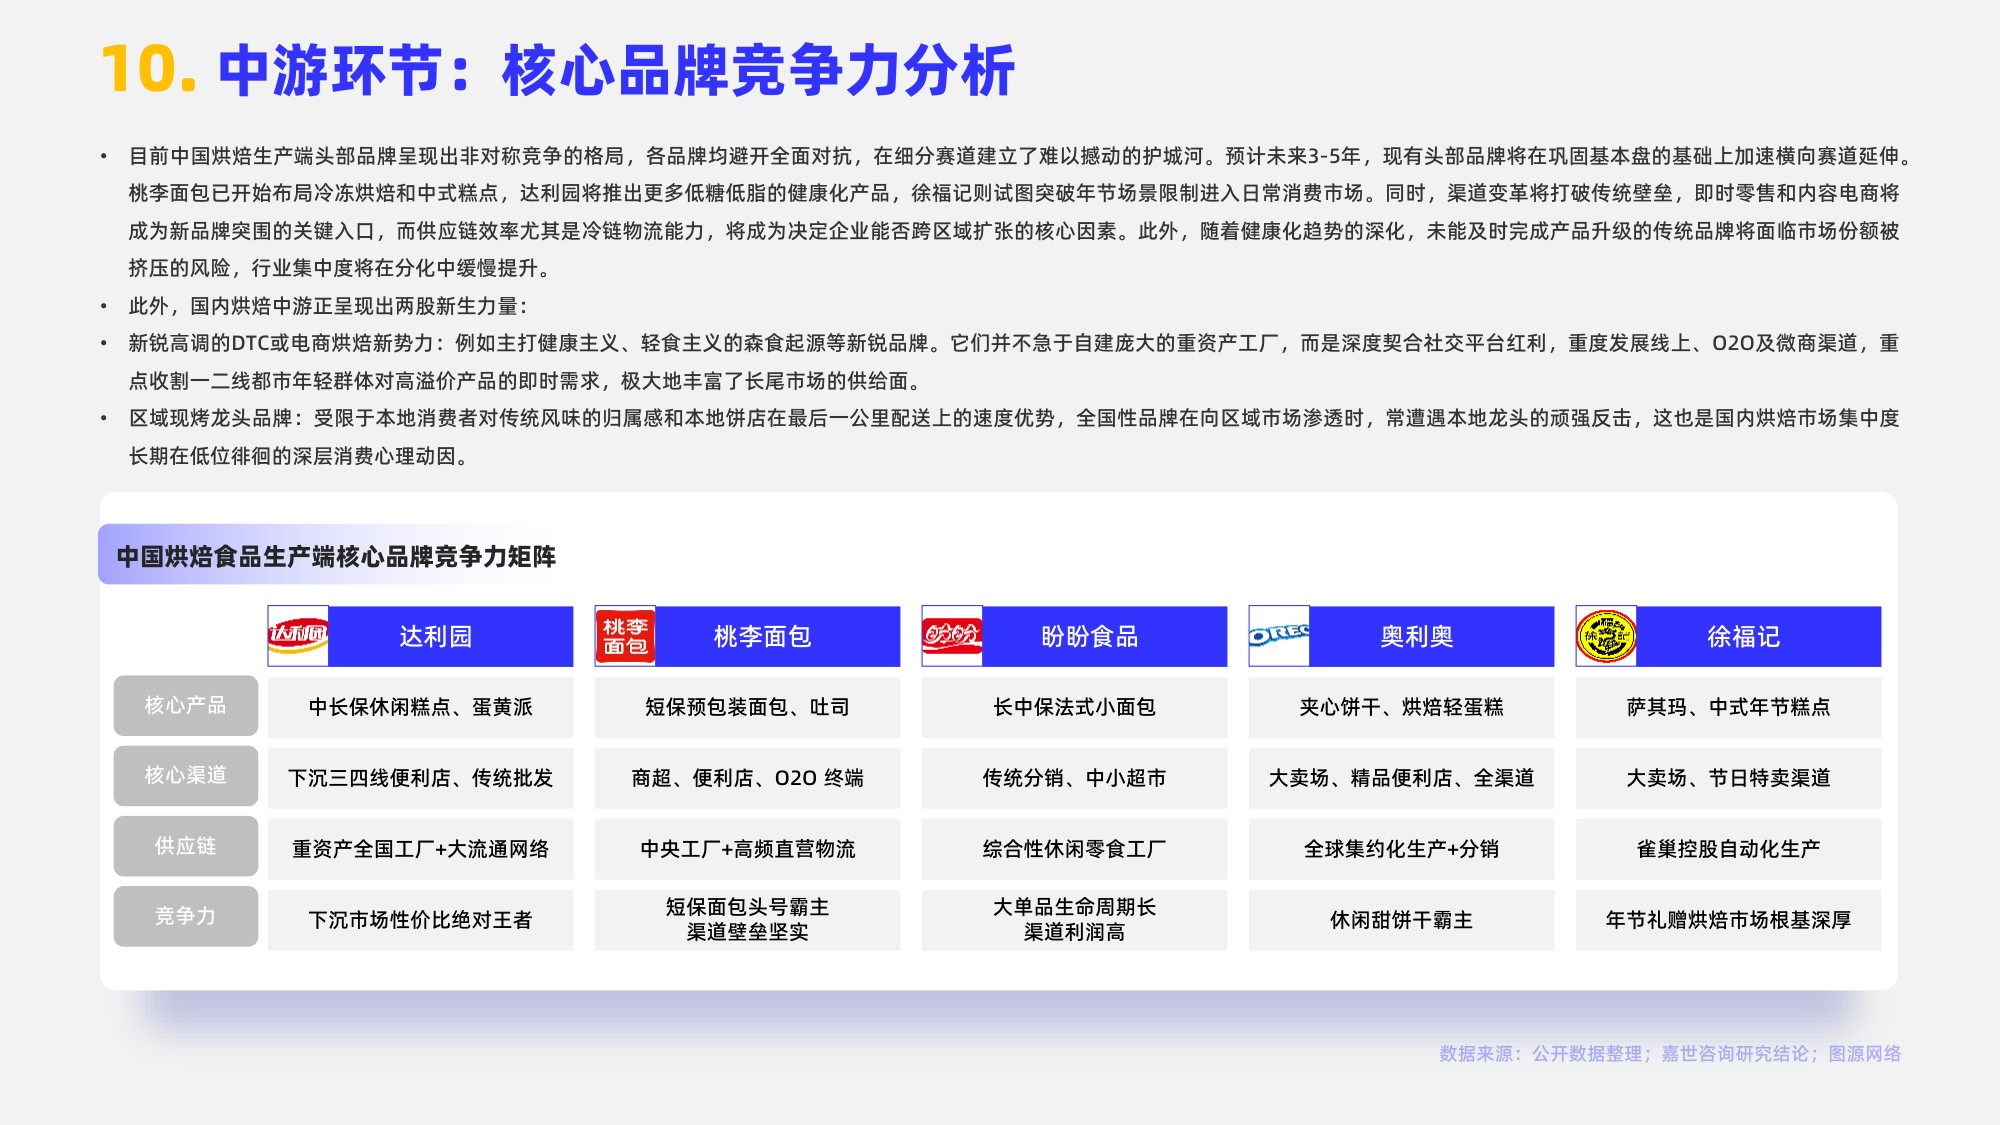2000x1125 pixels.
Task: Click the cell 下沉三四线便利店、传统批发
Action: point(420,778)
